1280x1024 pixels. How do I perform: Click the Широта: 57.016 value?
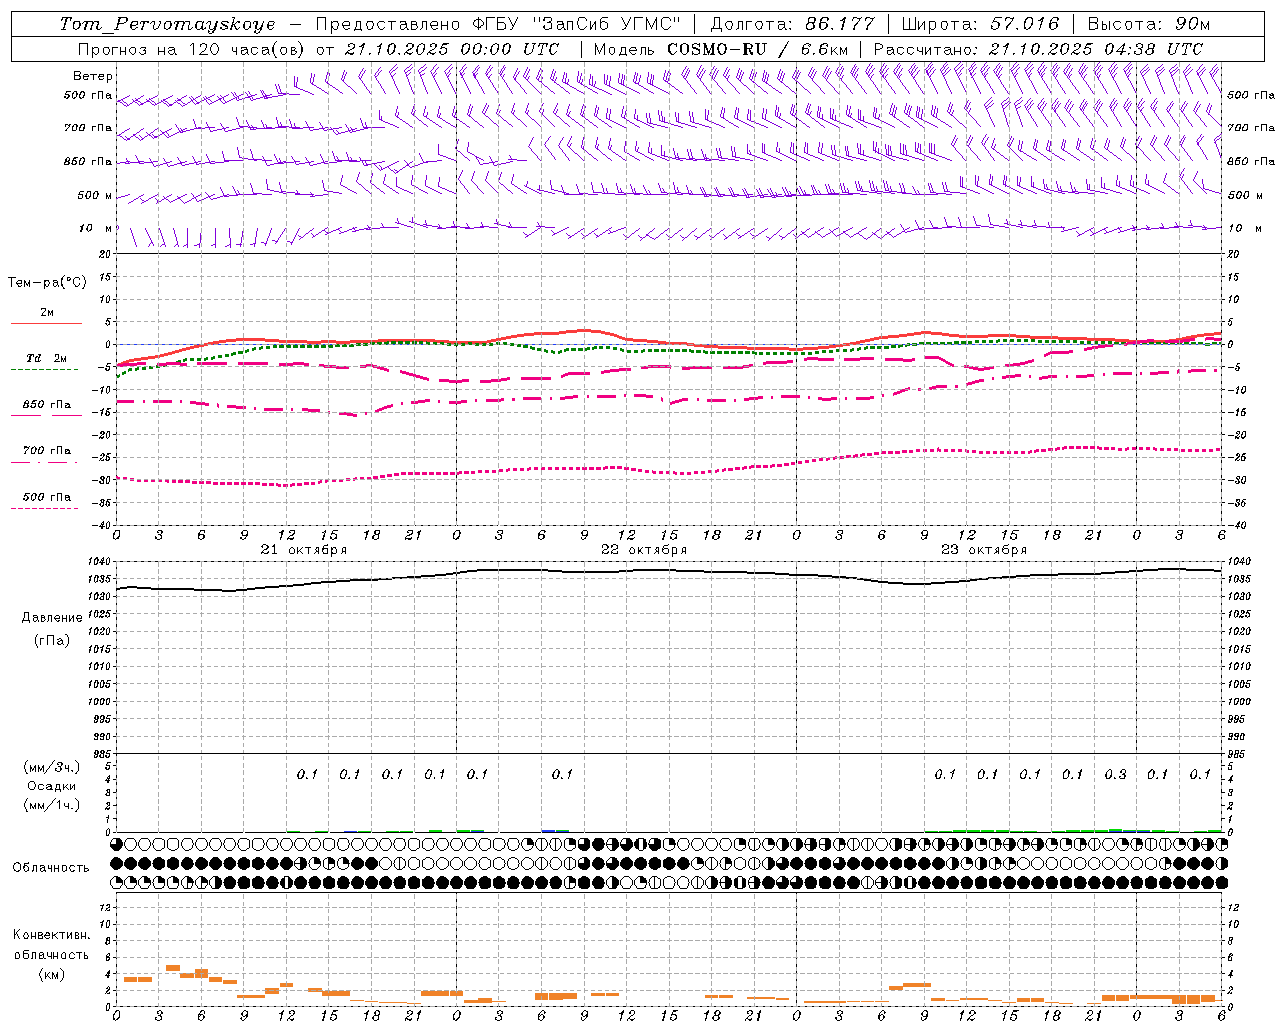point(980,24)
